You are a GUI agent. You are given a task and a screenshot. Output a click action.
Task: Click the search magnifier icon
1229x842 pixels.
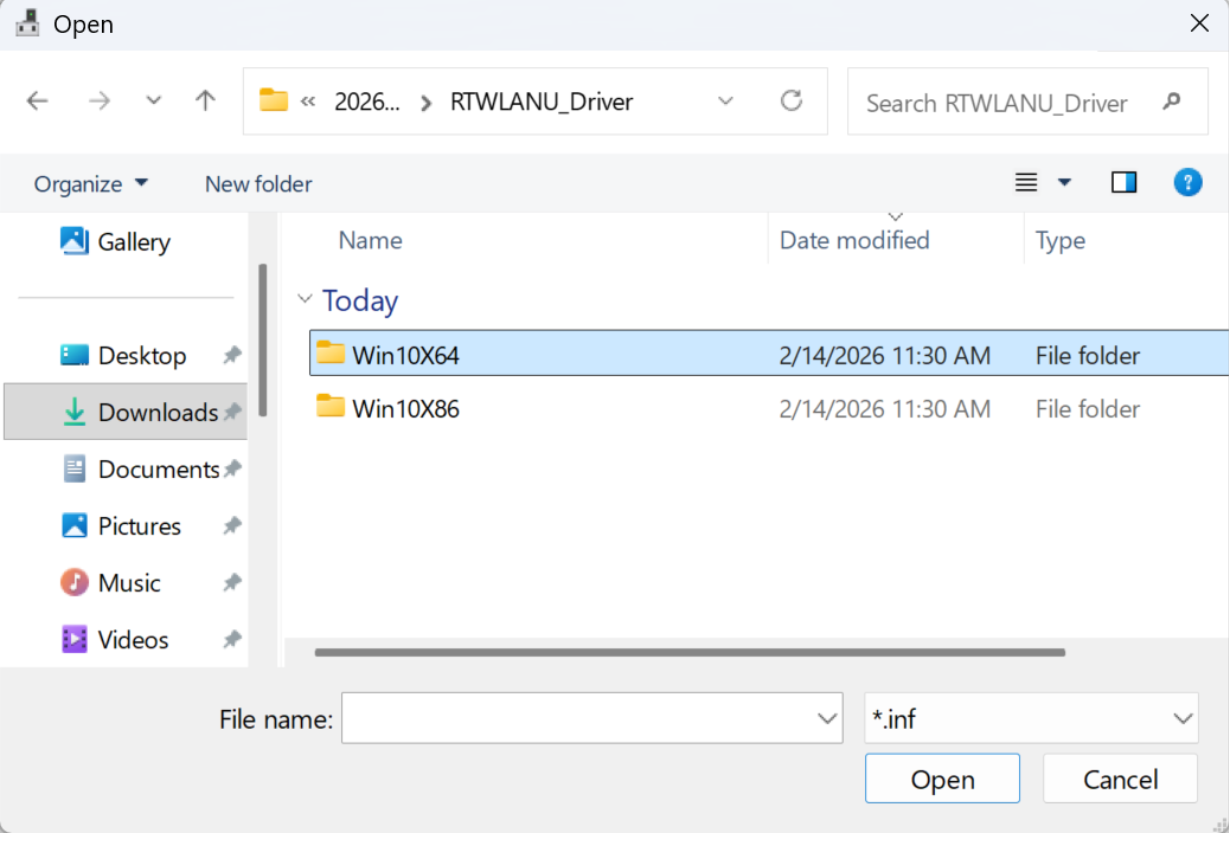(x=1172, y=102)
